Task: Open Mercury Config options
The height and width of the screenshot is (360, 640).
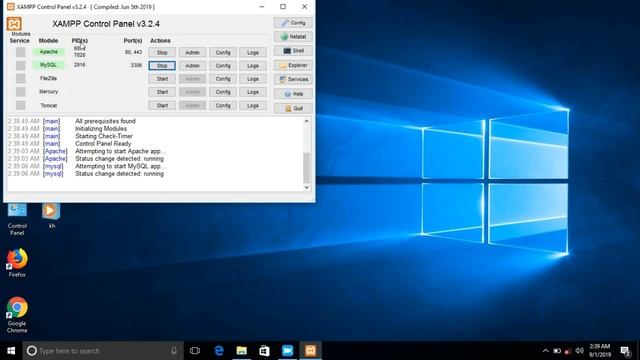Action: pyautogui.click(x=223, y=92)
